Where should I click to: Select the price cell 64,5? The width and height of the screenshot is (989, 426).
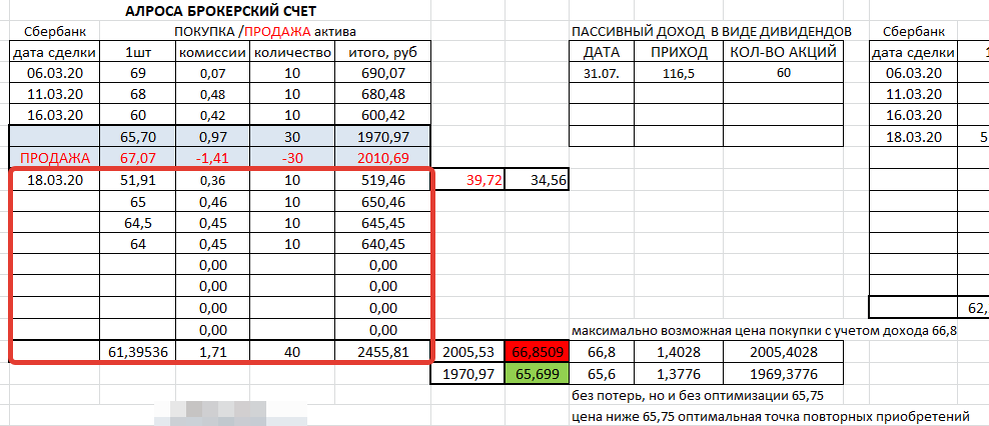point(137,223)
